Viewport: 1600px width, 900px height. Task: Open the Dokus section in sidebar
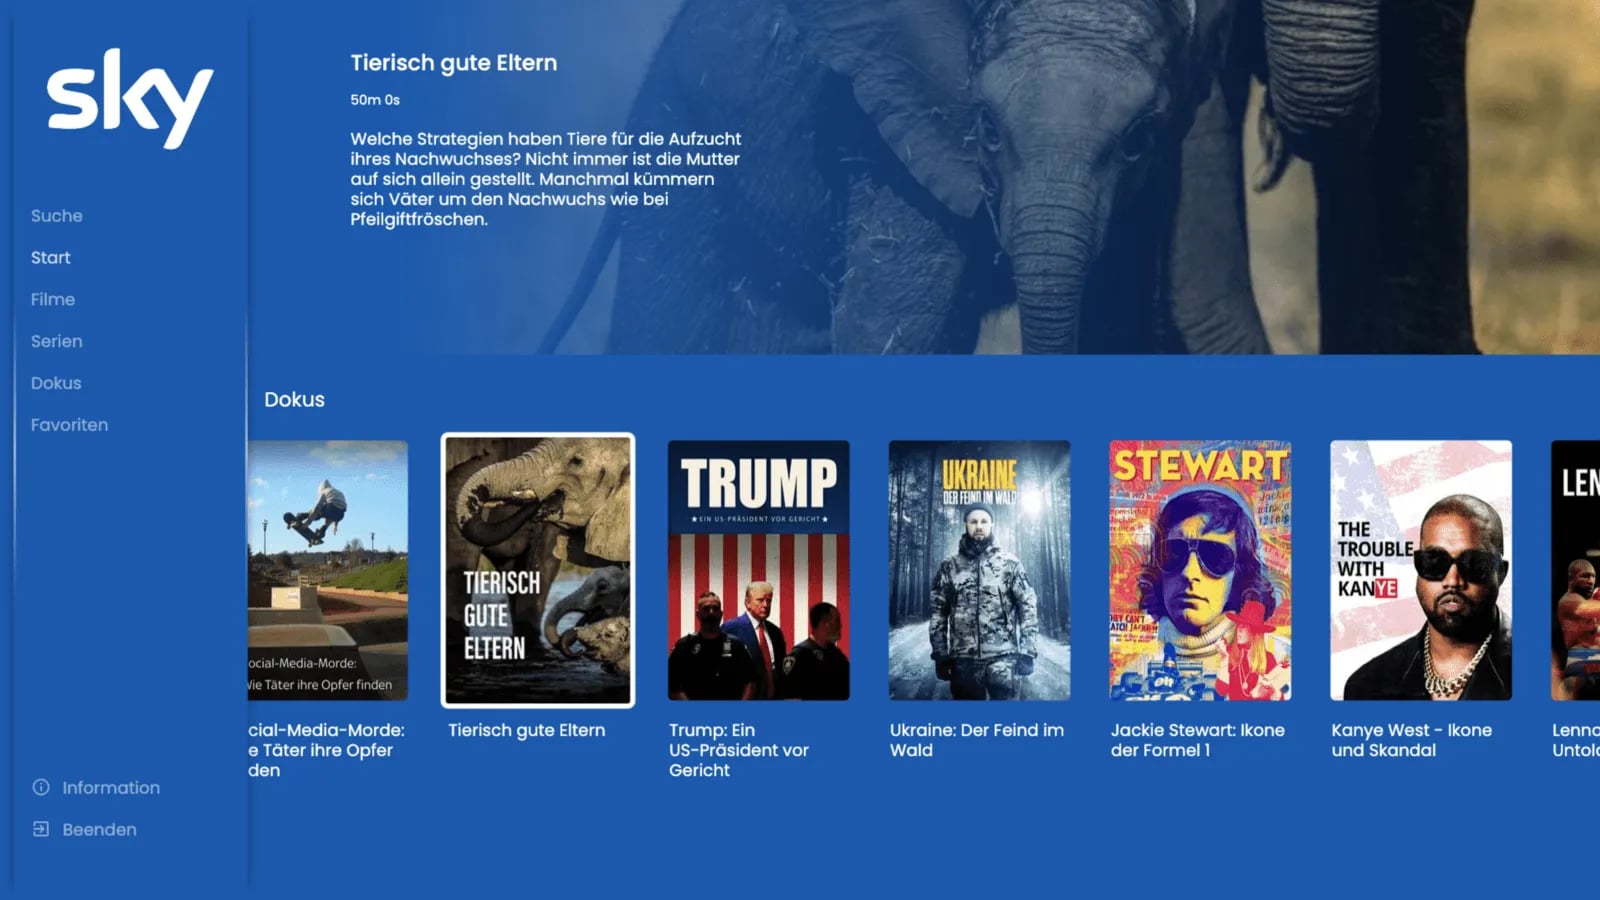coord(56,384)
